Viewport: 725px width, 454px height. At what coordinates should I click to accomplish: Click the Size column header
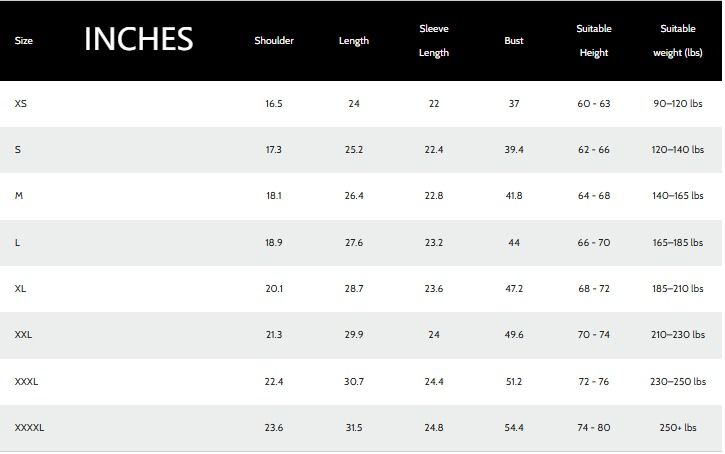pos(24,41)
